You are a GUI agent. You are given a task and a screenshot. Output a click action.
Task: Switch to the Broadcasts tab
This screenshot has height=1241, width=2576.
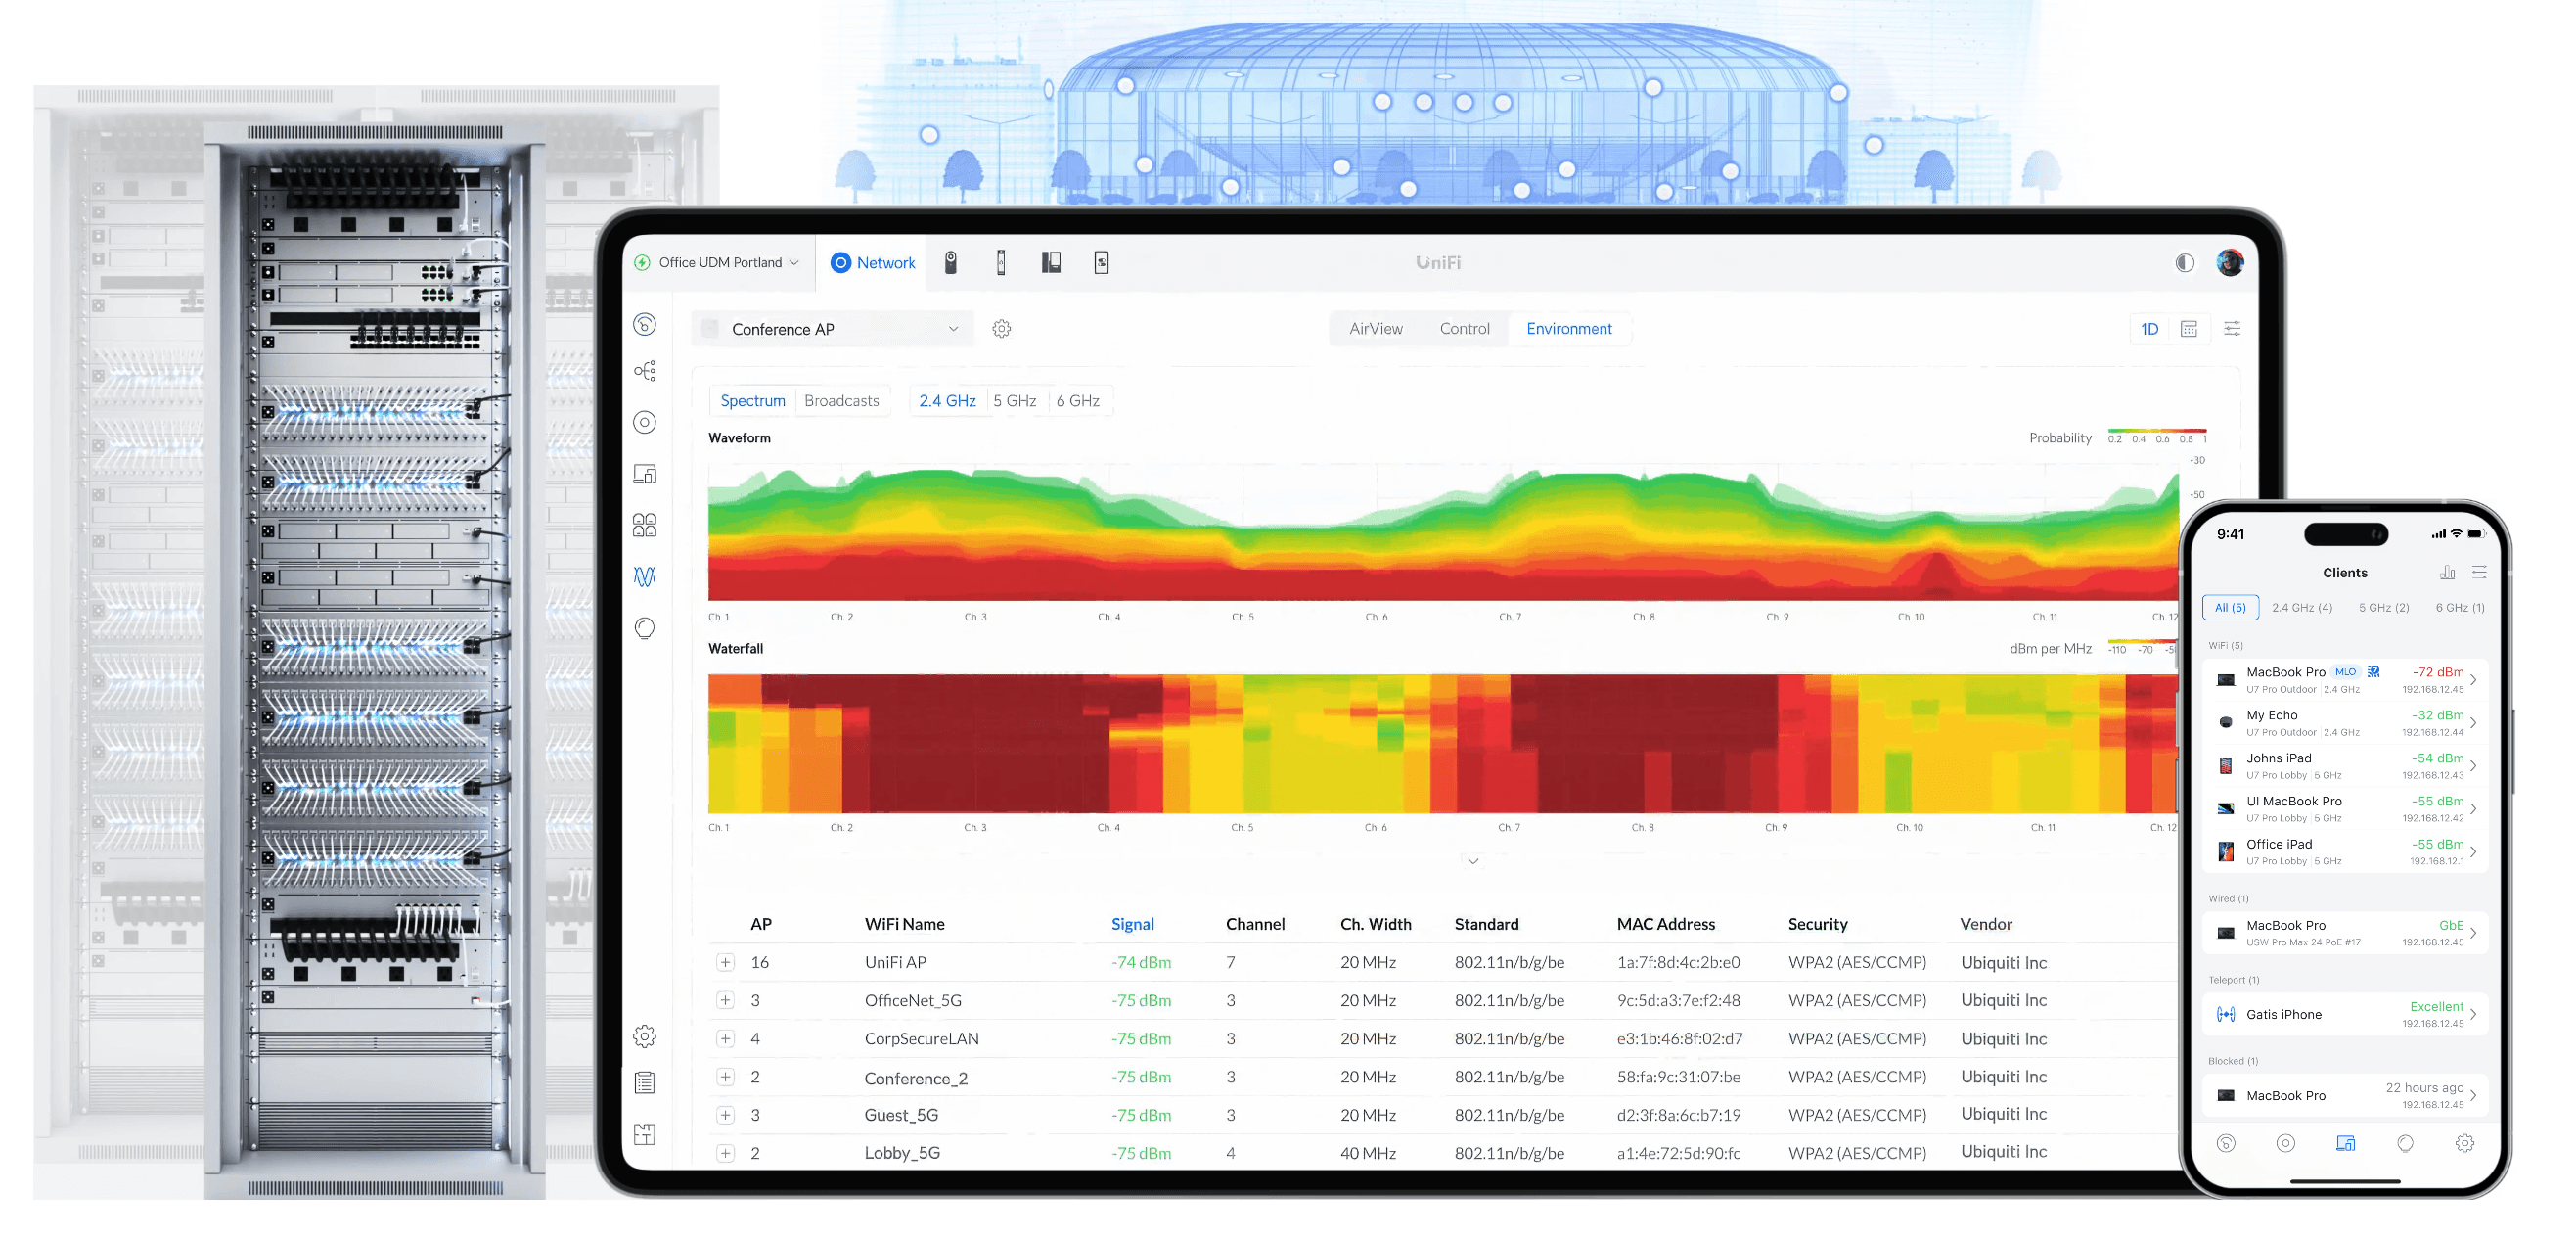click(x=841, y=401)
